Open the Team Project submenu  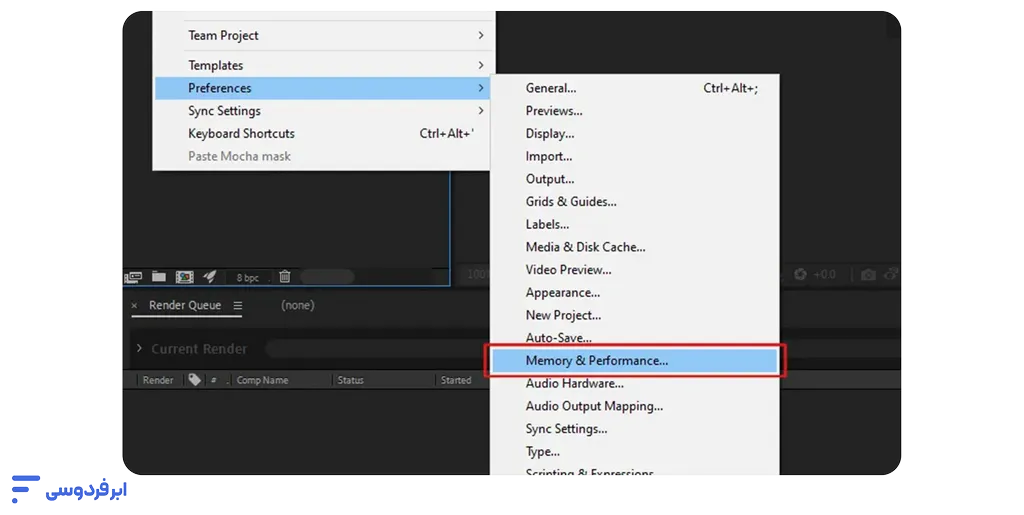(324, 35)
